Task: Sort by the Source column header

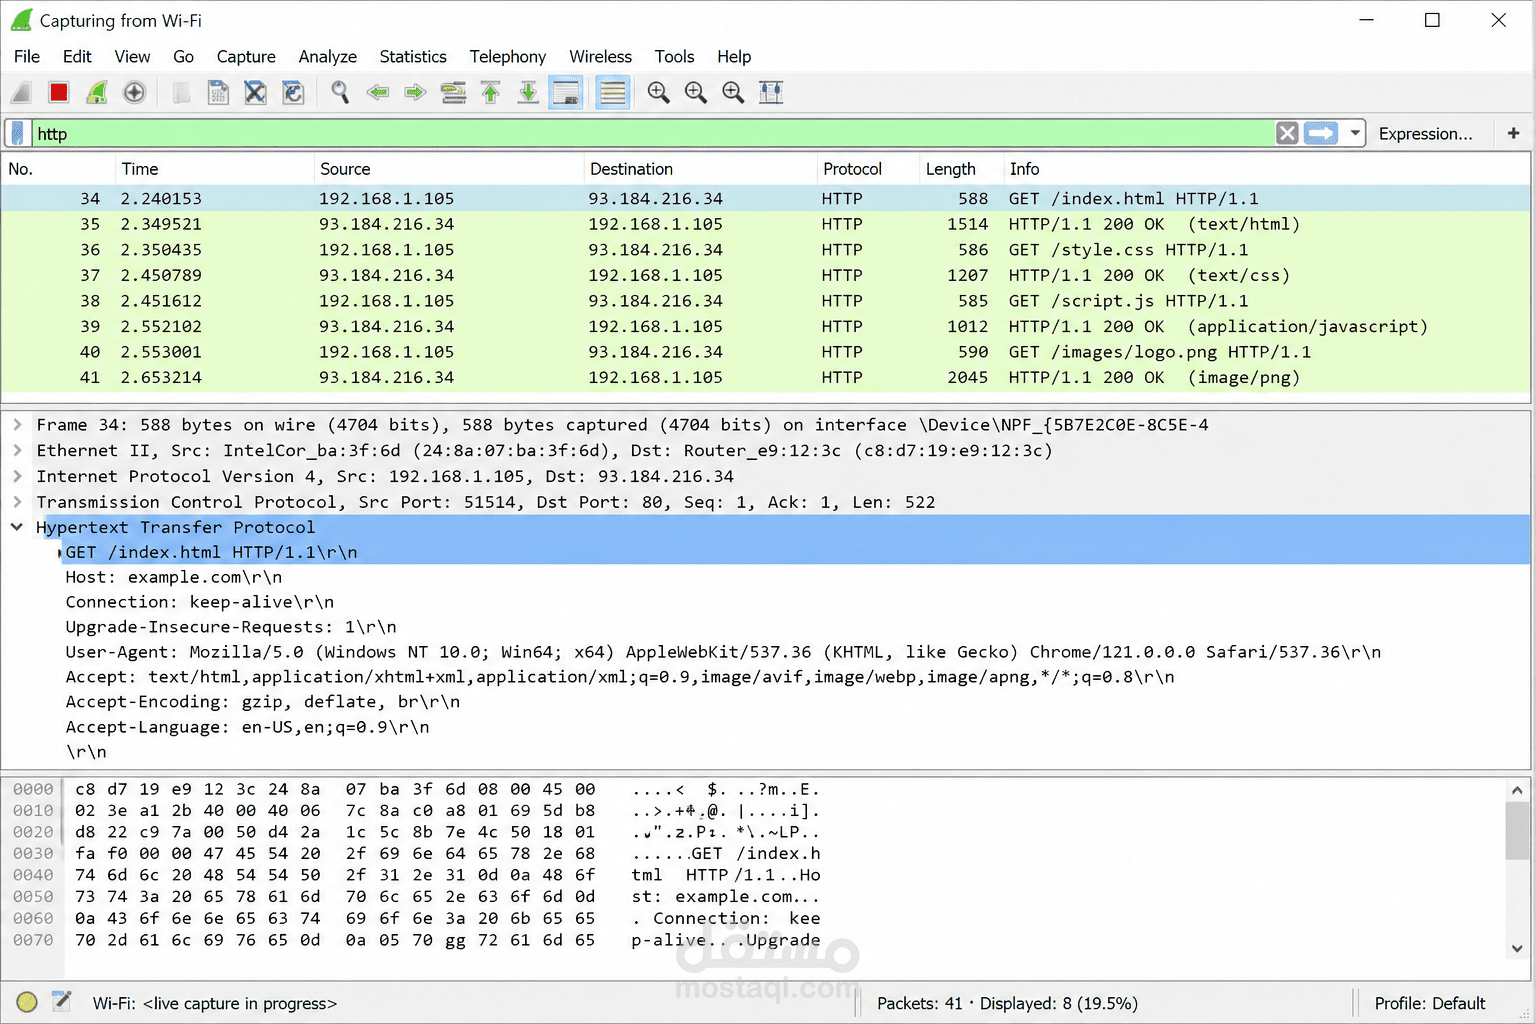Action: [448, 169]
